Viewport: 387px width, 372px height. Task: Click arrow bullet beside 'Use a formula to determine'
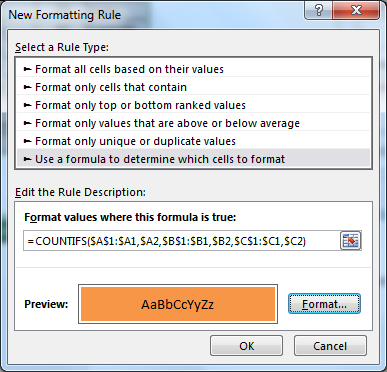point(28,159)
